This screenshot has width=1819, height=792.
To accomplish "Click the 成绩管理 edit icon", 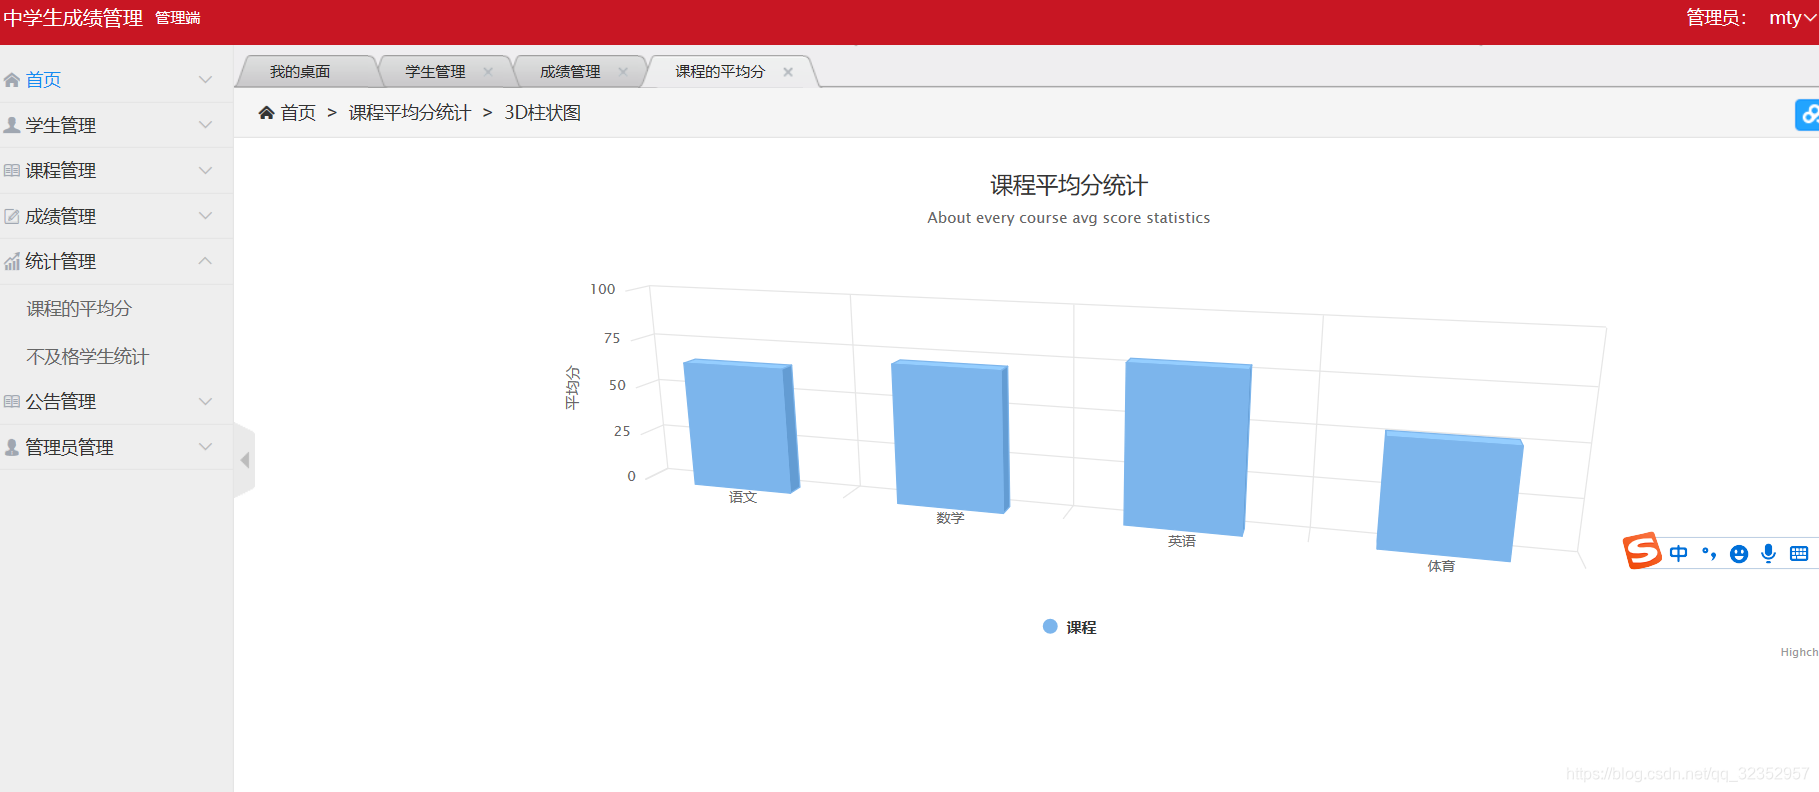I will 12,216.
